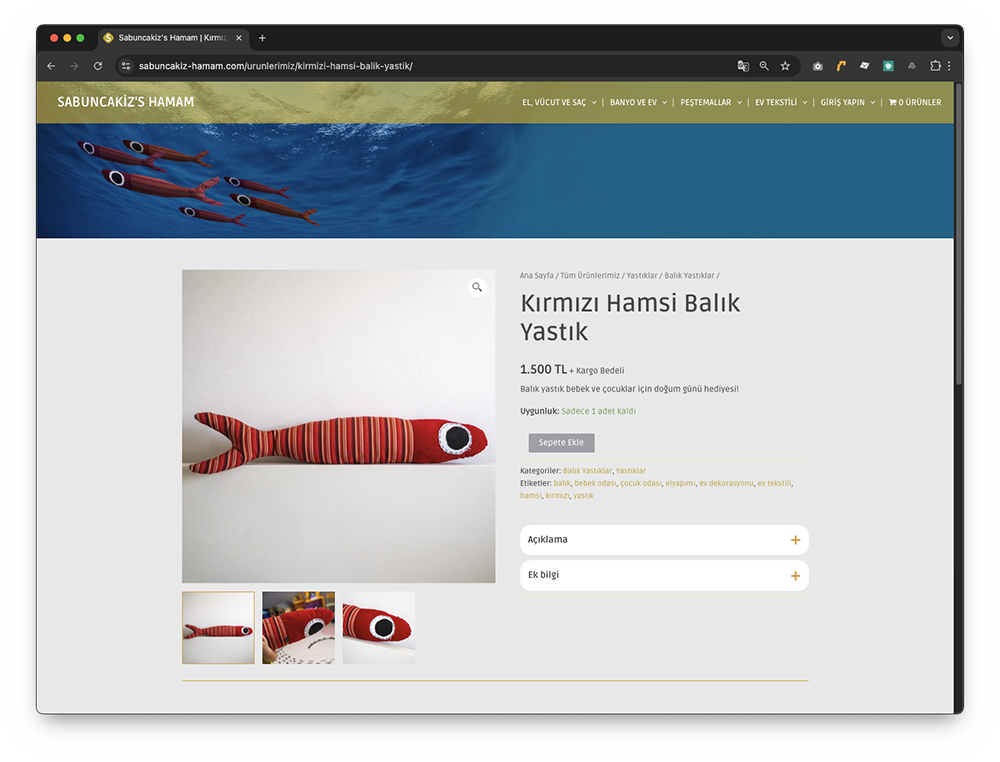Click the tab search chevron at the top right
Image resolution: width=1000 pixels, height=762 pixels.
coord(950,38)
